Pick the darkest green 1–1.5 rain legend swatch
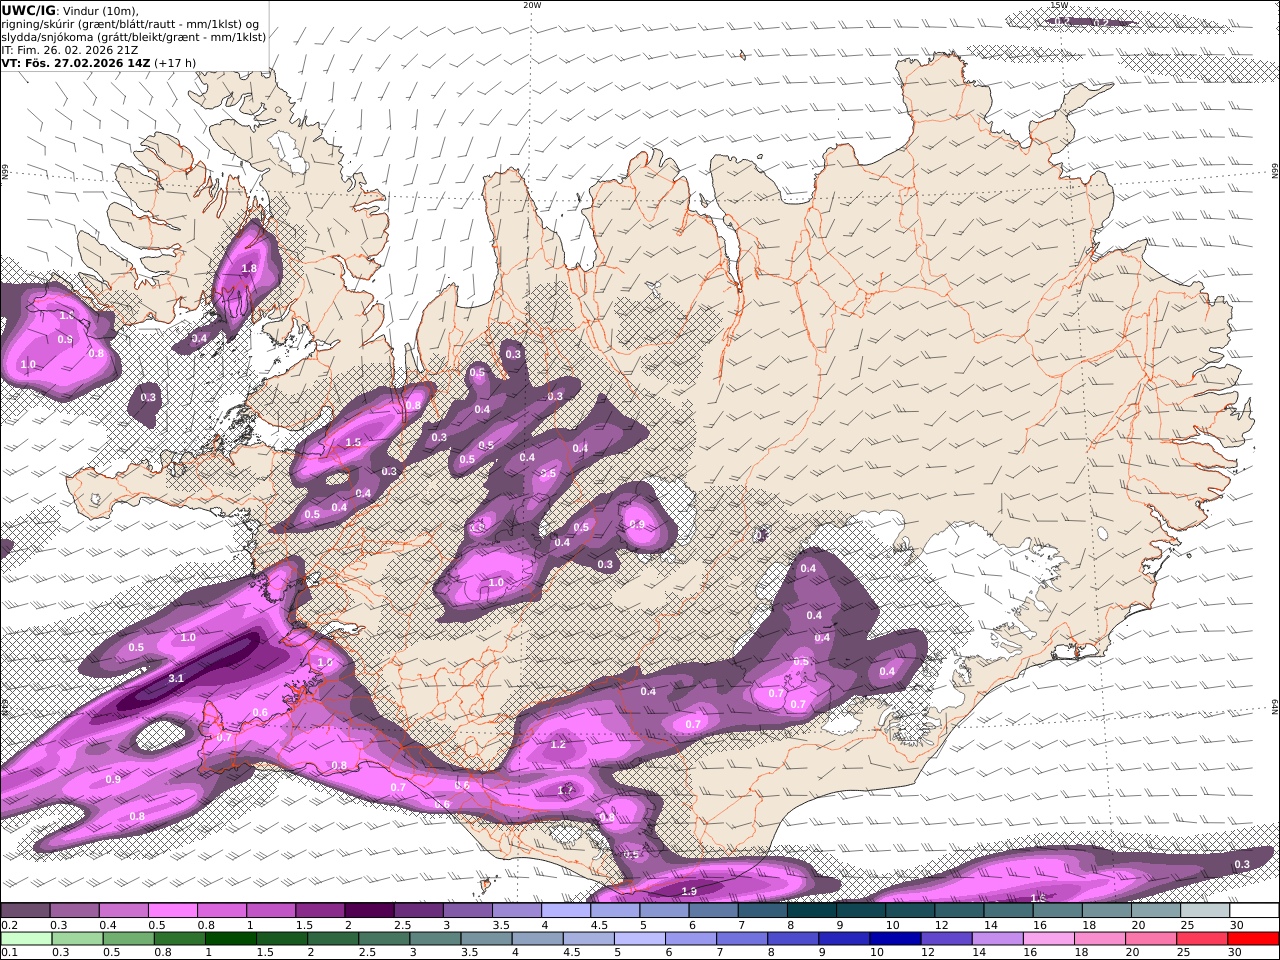1280x960 pixels. [x=231, y=939]
